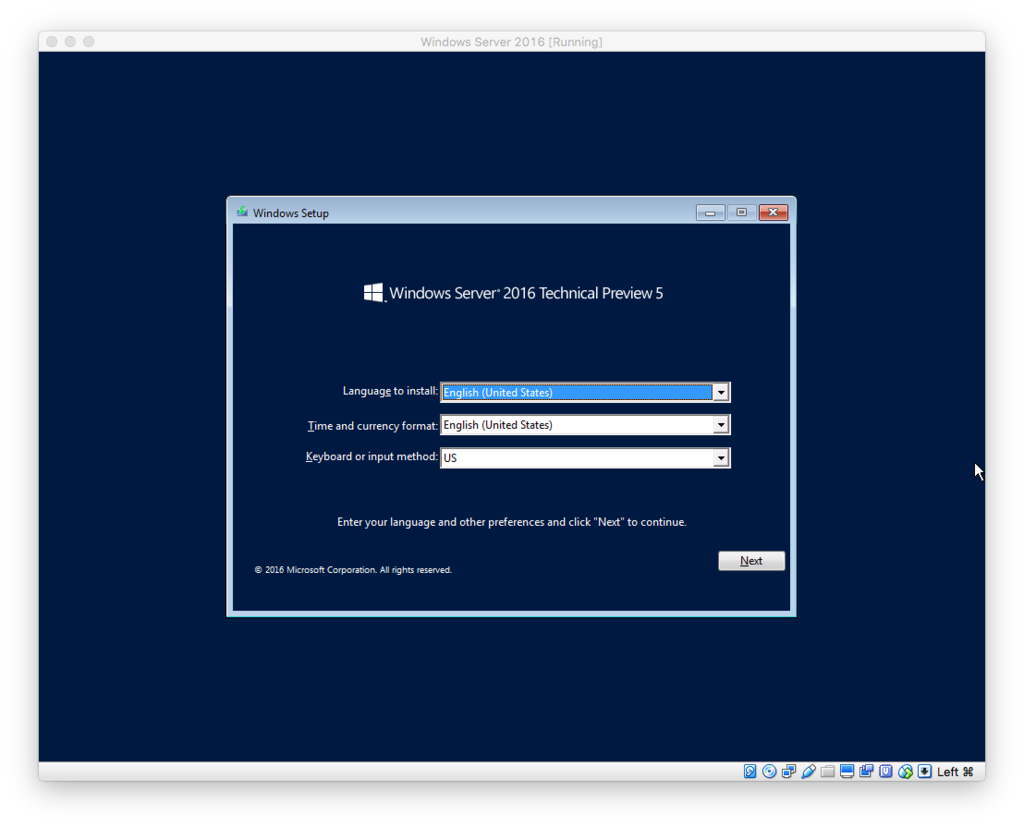Click the shared folders status icon

coord(827,771)
